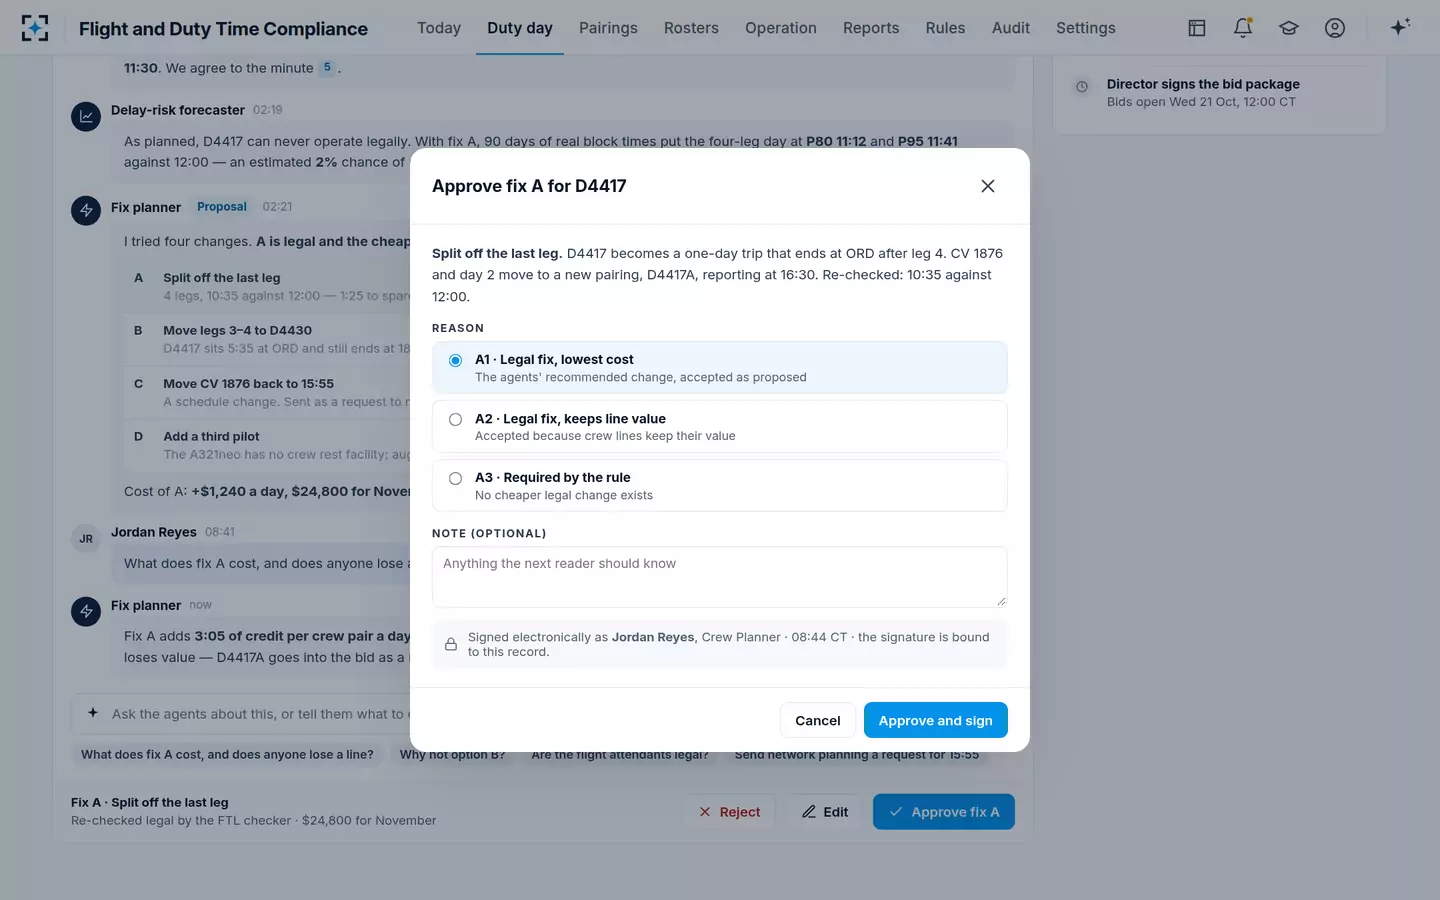Click the clock icon beside the bid package item

click(1082, 87)
